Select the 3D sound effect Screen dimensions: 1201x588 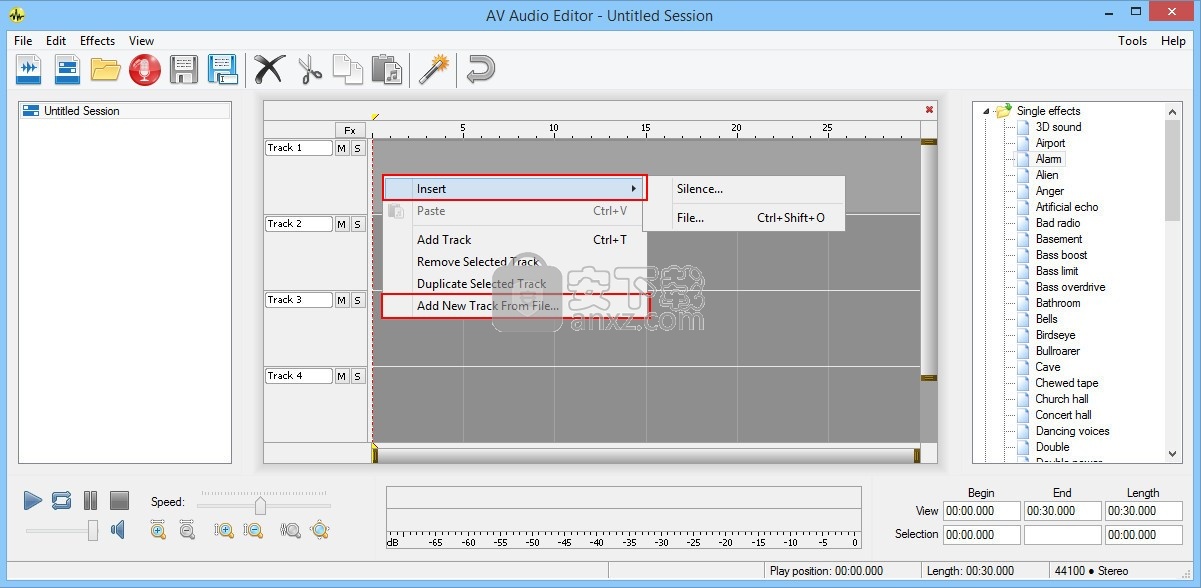coord(1058,127)
